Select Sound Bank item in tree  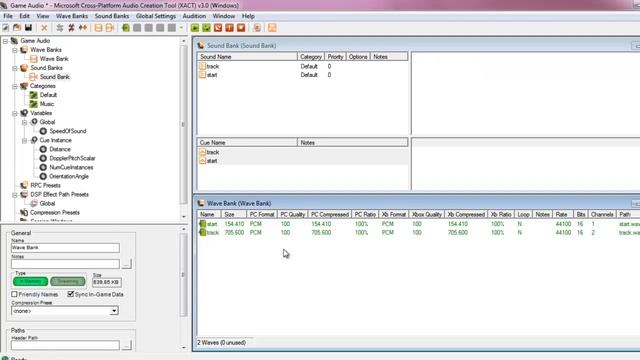click(x=54, y=77)
